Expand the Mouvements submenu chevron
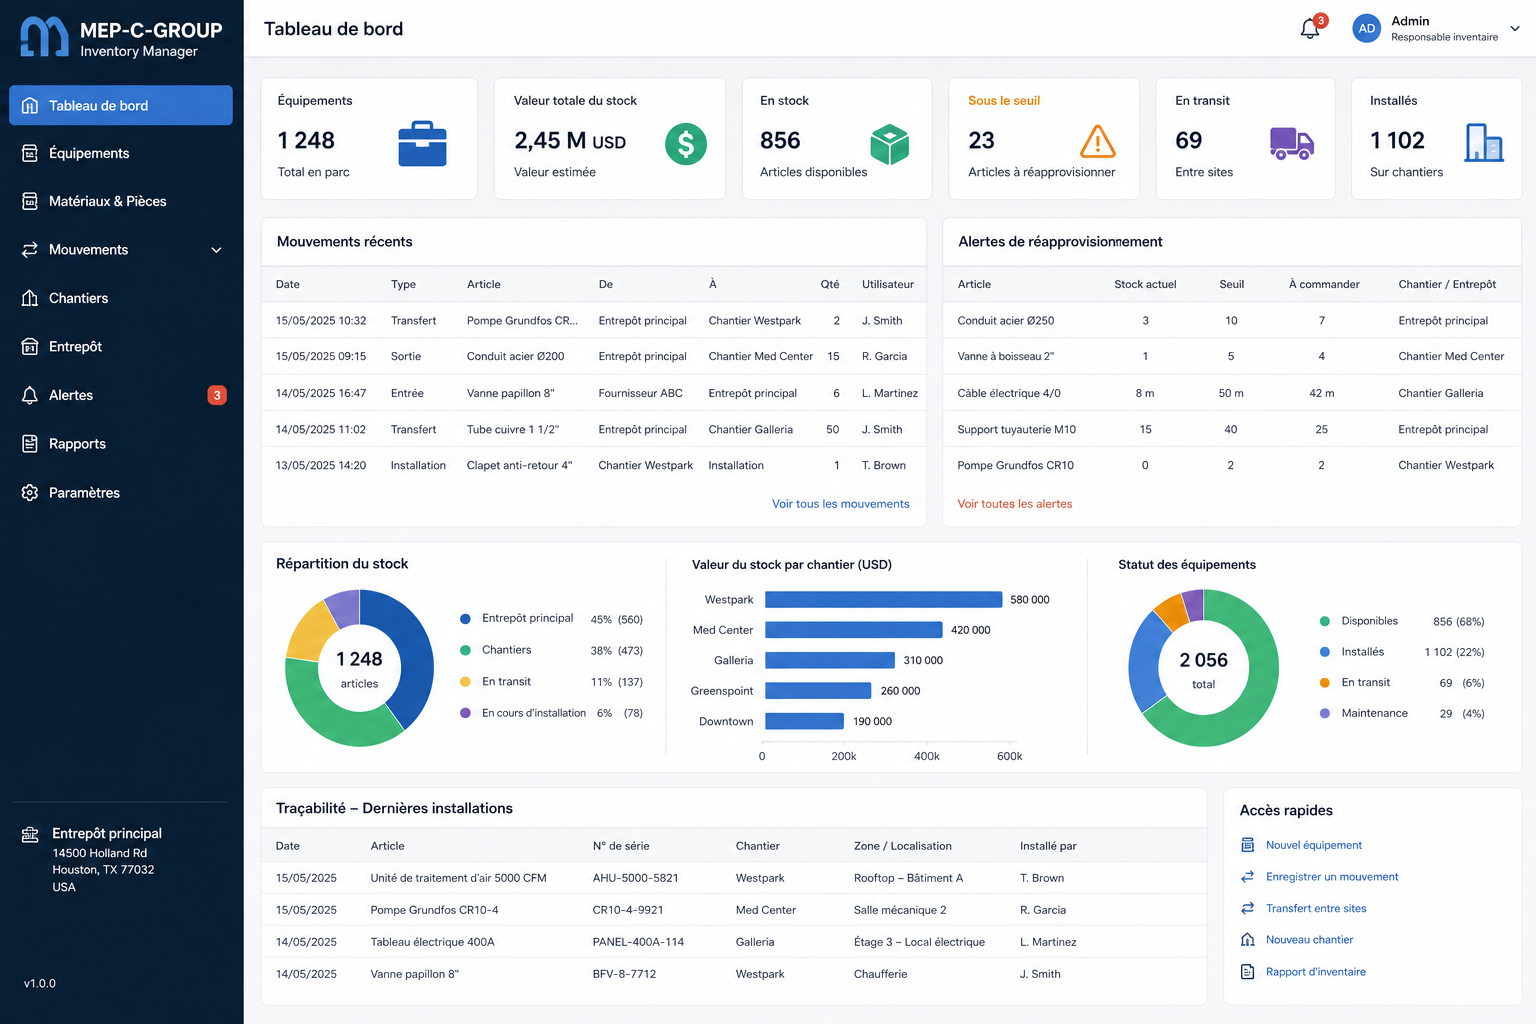Screen dimensions: 1536x1024 coord(216,250)
